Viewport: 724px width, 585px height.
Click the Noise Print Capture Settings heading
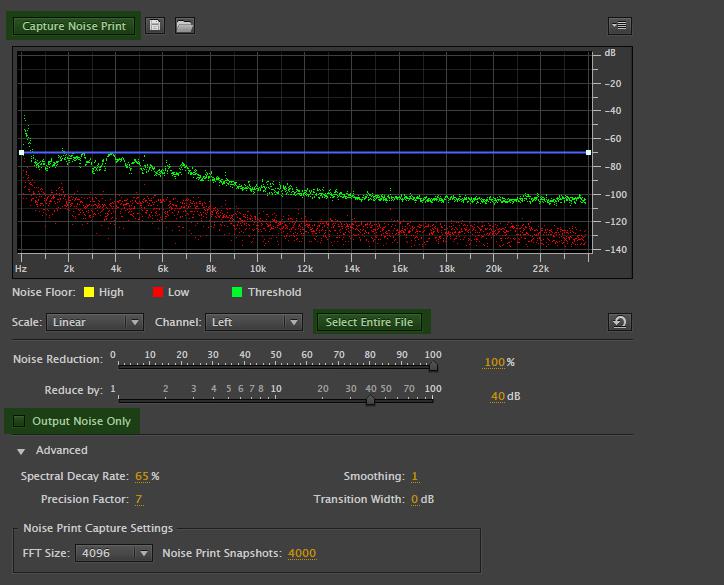pos(98,528)
